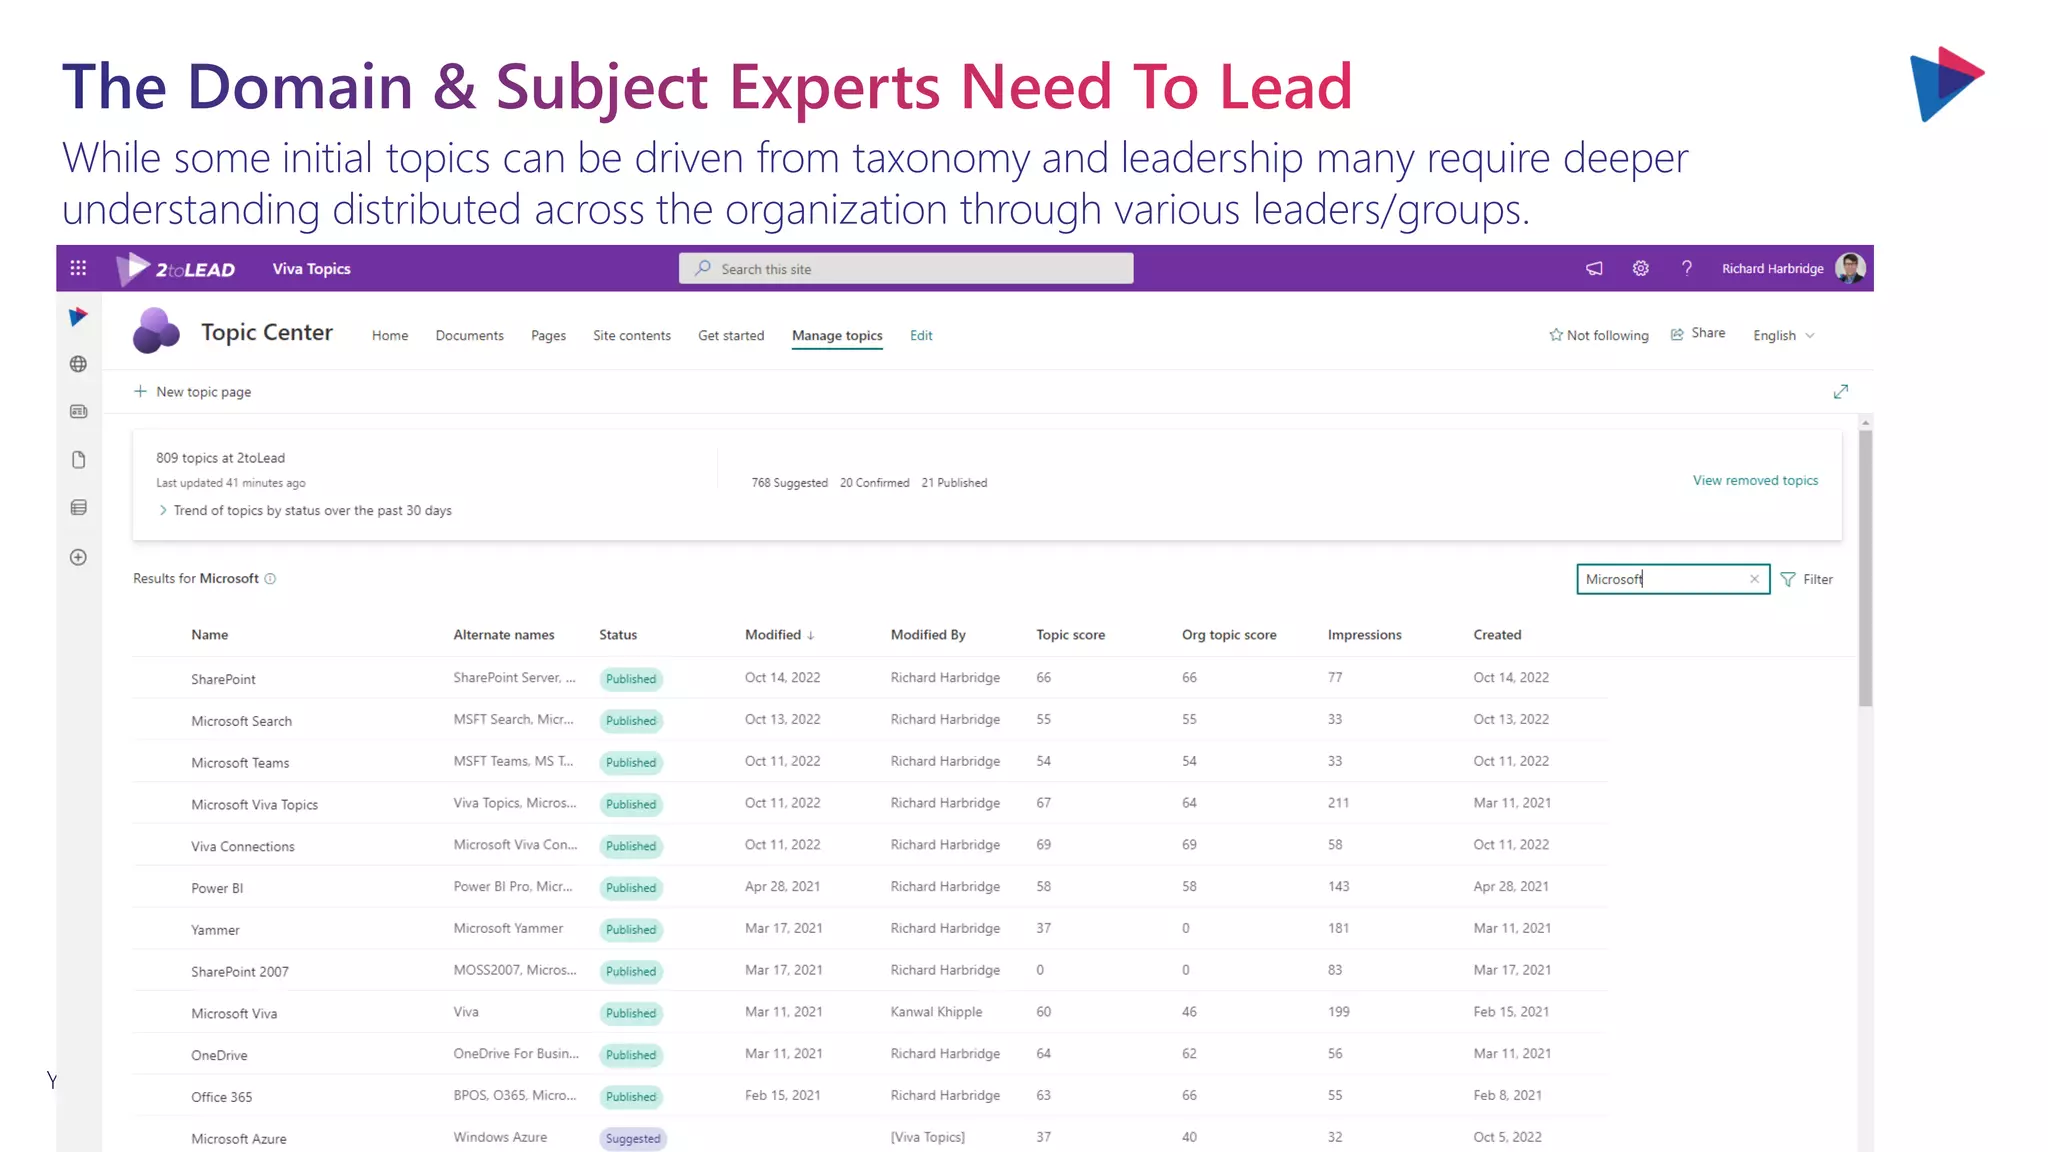This screenshot has height=1152, width=2048.
Task: Click the Viva Topics header link
Action: point(311,269)
